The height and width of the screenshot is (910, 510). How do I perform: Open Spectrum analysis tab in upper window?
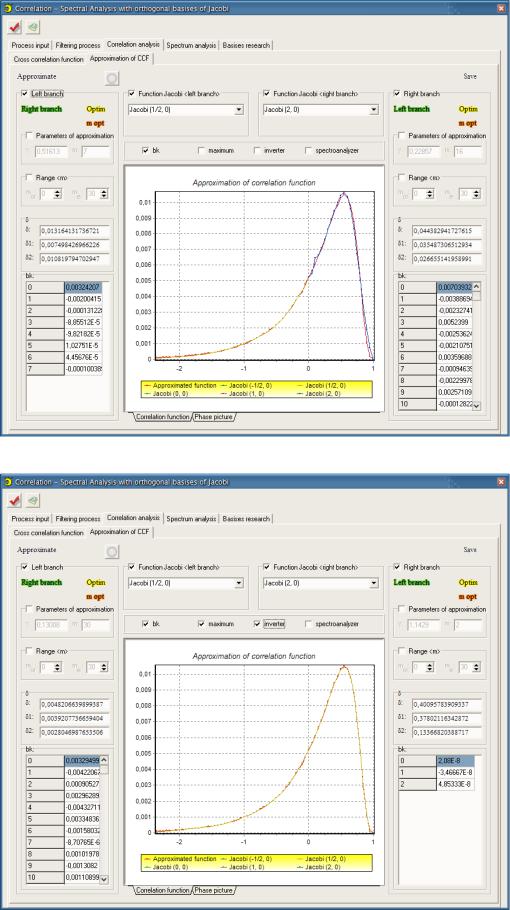(191, 45)
